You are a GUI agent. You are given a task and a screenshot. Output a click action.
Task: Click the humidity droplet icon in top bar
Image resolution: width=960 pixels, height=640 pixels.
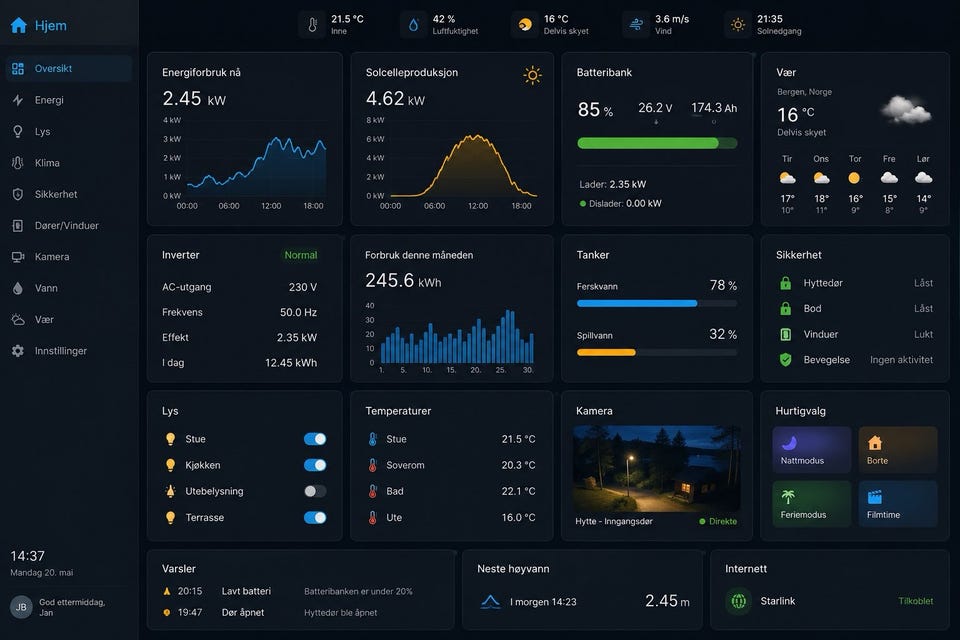click(414, 25)
